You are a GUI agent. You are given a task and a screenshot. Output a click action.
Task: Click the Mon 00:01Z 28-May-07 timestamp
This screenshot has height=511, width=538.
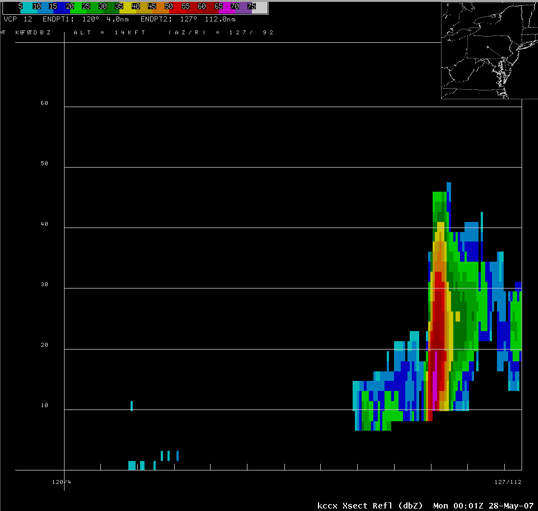(x=483, y=506)
